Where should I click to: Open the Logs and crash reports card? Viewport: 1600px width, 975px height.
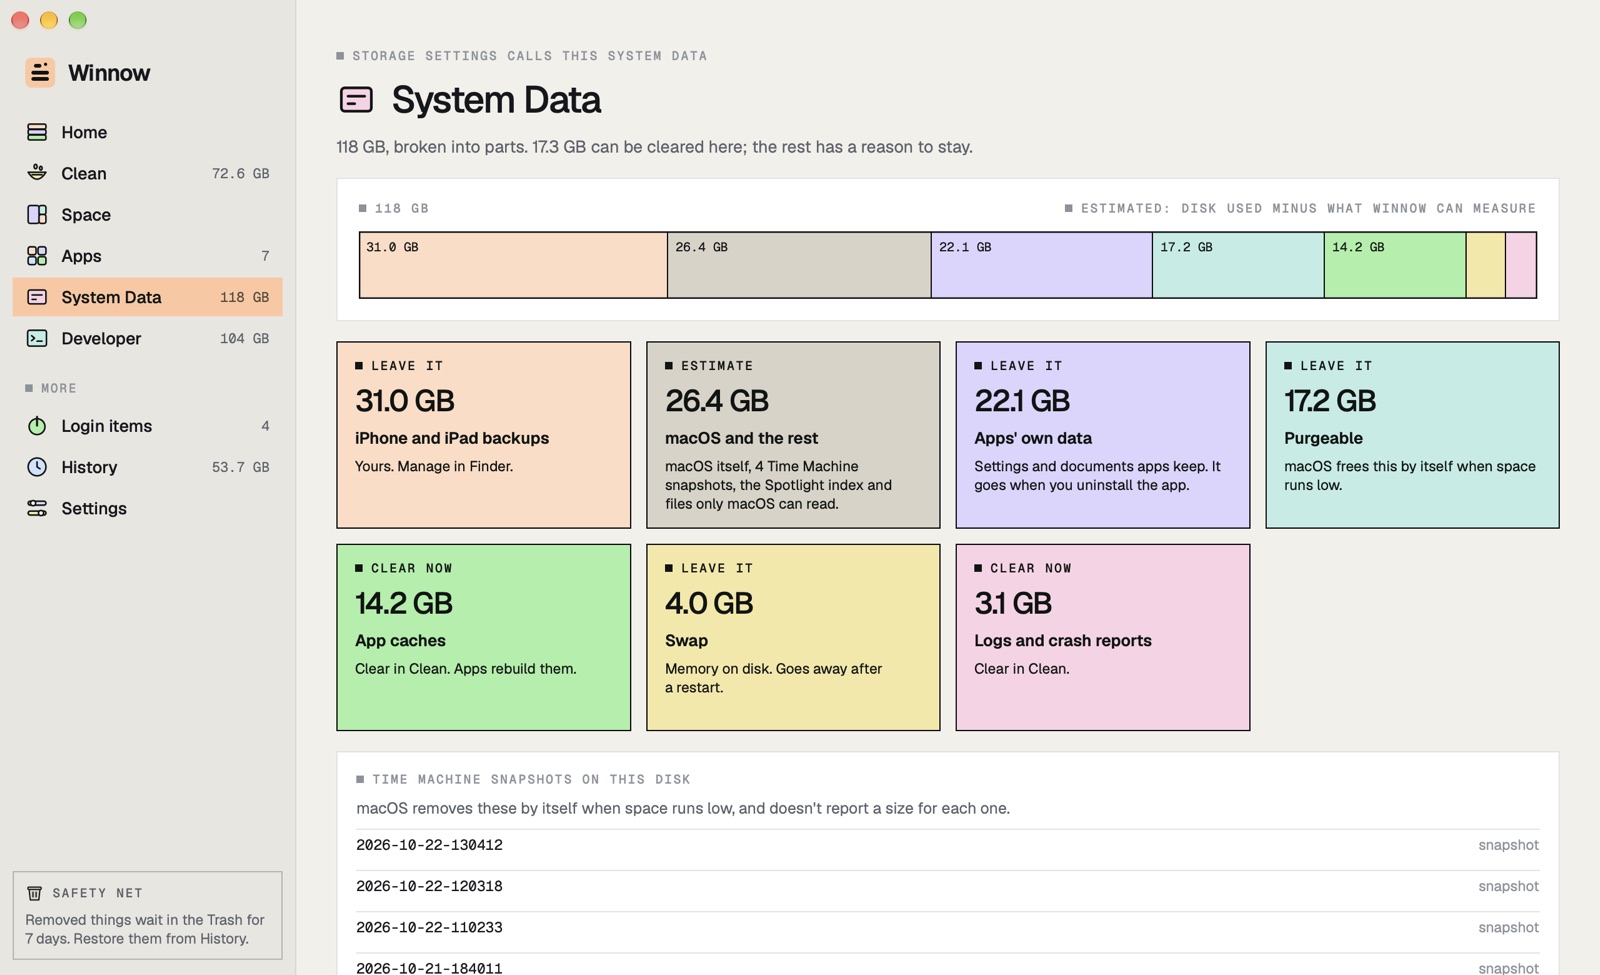(1103, 637)
